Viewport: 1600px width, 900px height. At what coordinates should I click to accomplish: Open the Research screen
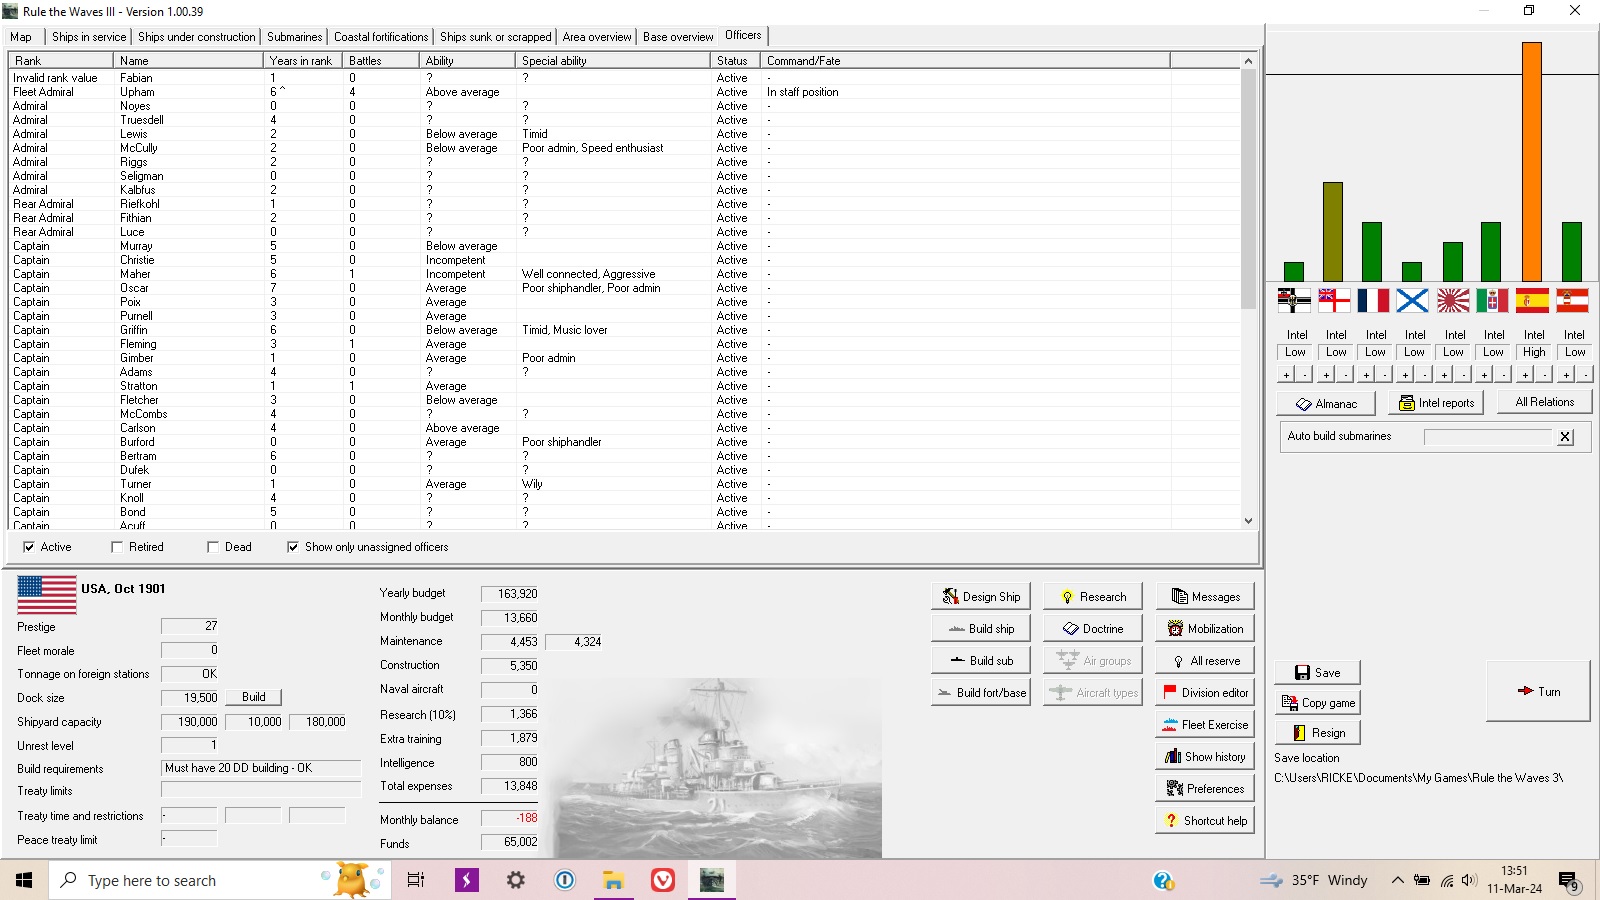point(1093,597)
